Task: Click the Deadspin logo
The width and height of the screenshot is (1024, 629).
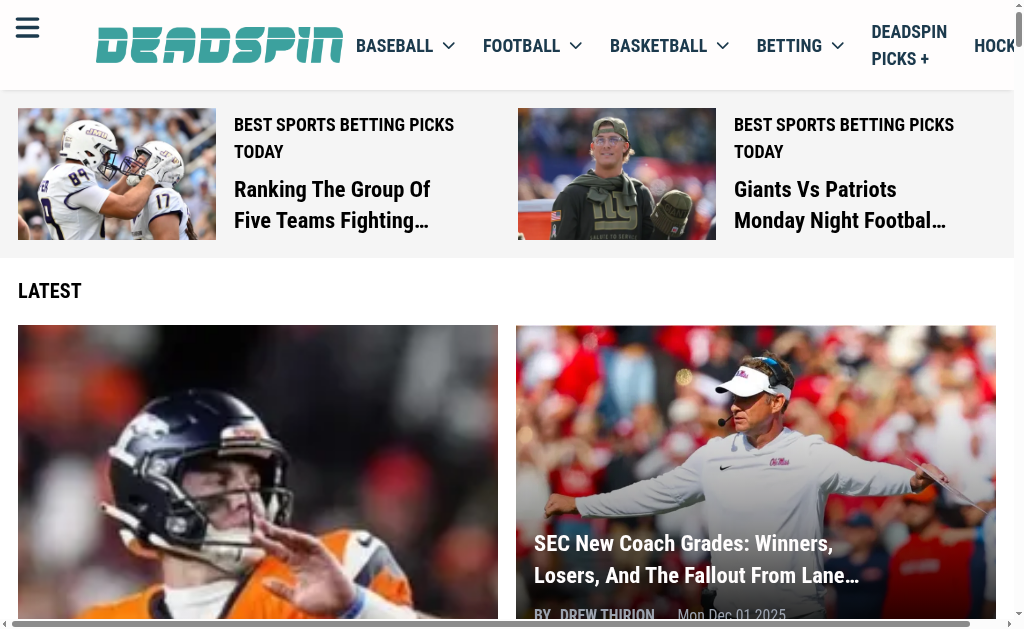Action: (x=219, y=45)
